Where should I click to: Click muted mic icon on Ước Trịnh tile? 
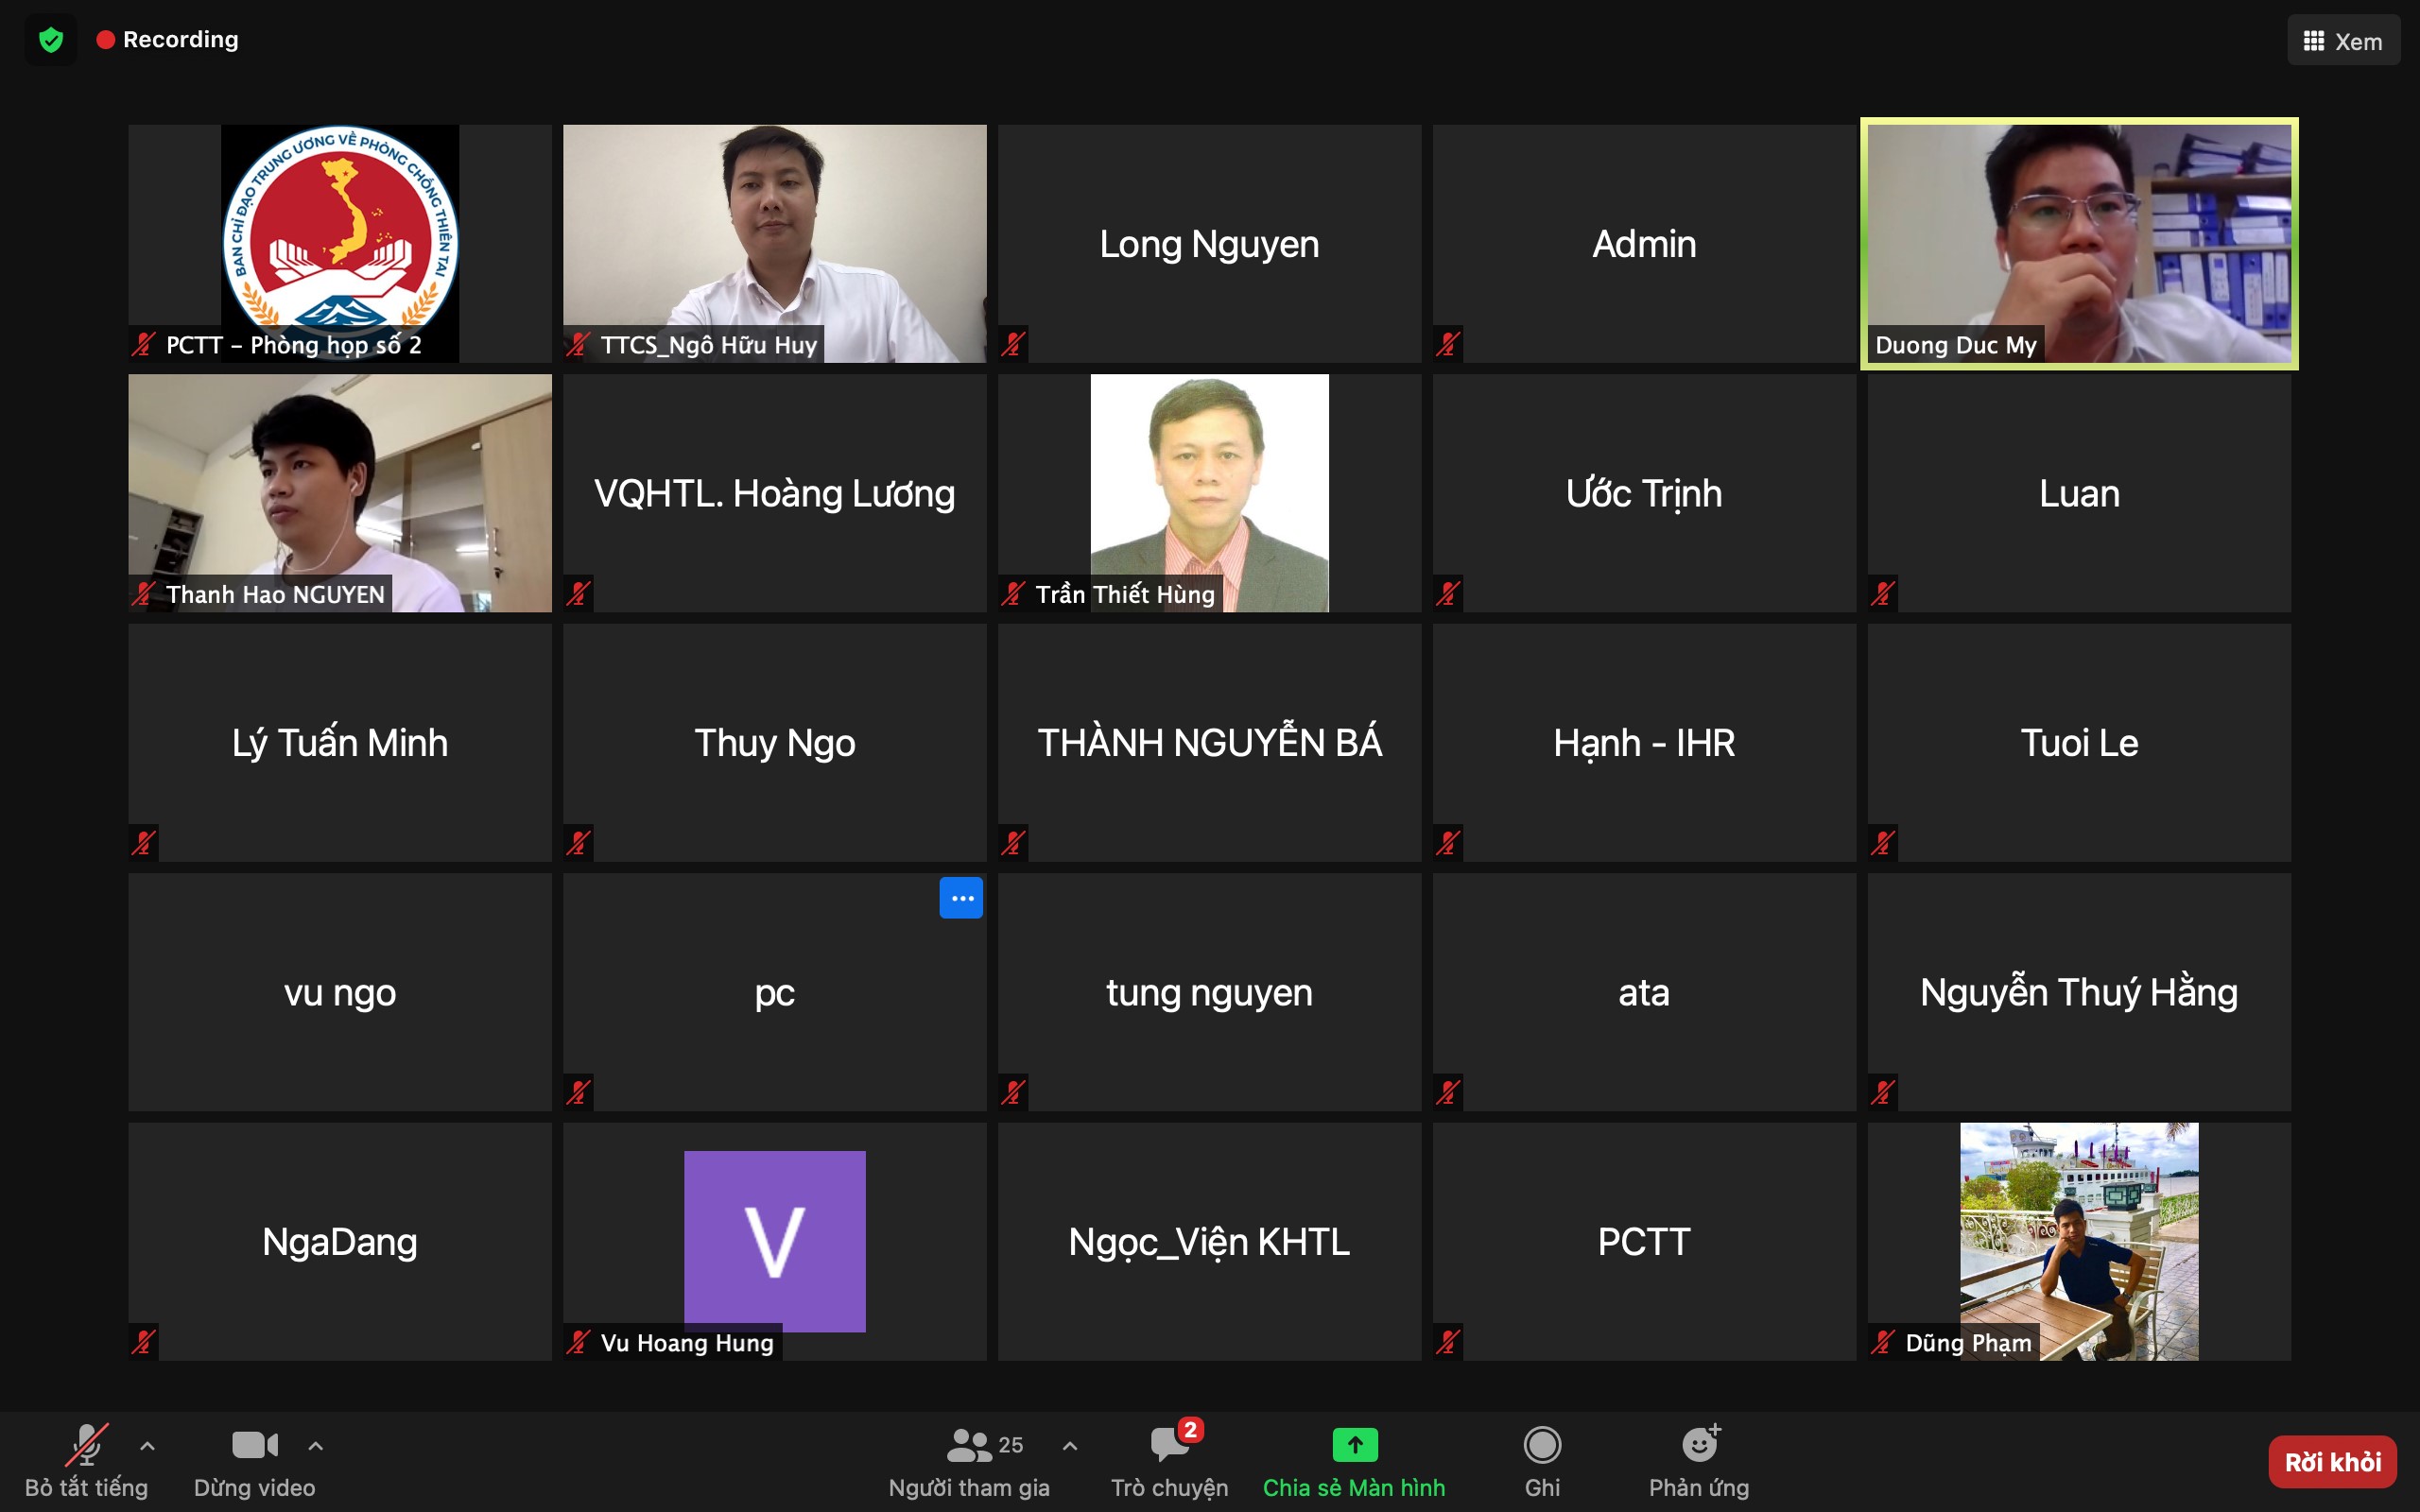point(1448,594)
